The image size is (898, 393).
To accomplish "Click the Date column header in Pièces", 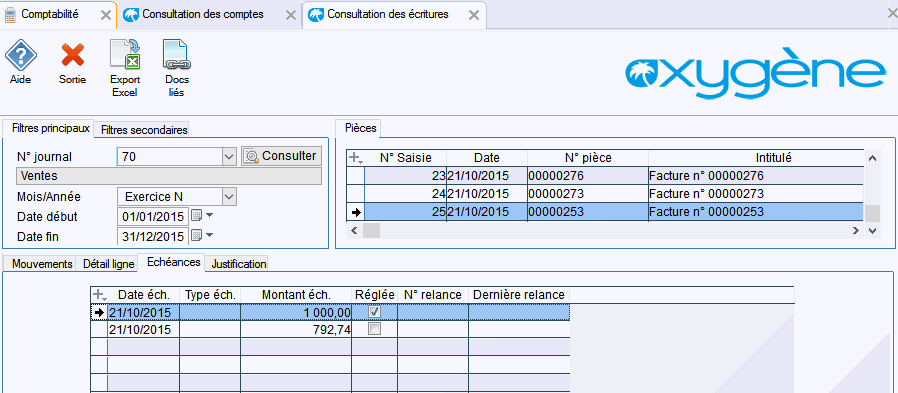I will tap(487, 158).
